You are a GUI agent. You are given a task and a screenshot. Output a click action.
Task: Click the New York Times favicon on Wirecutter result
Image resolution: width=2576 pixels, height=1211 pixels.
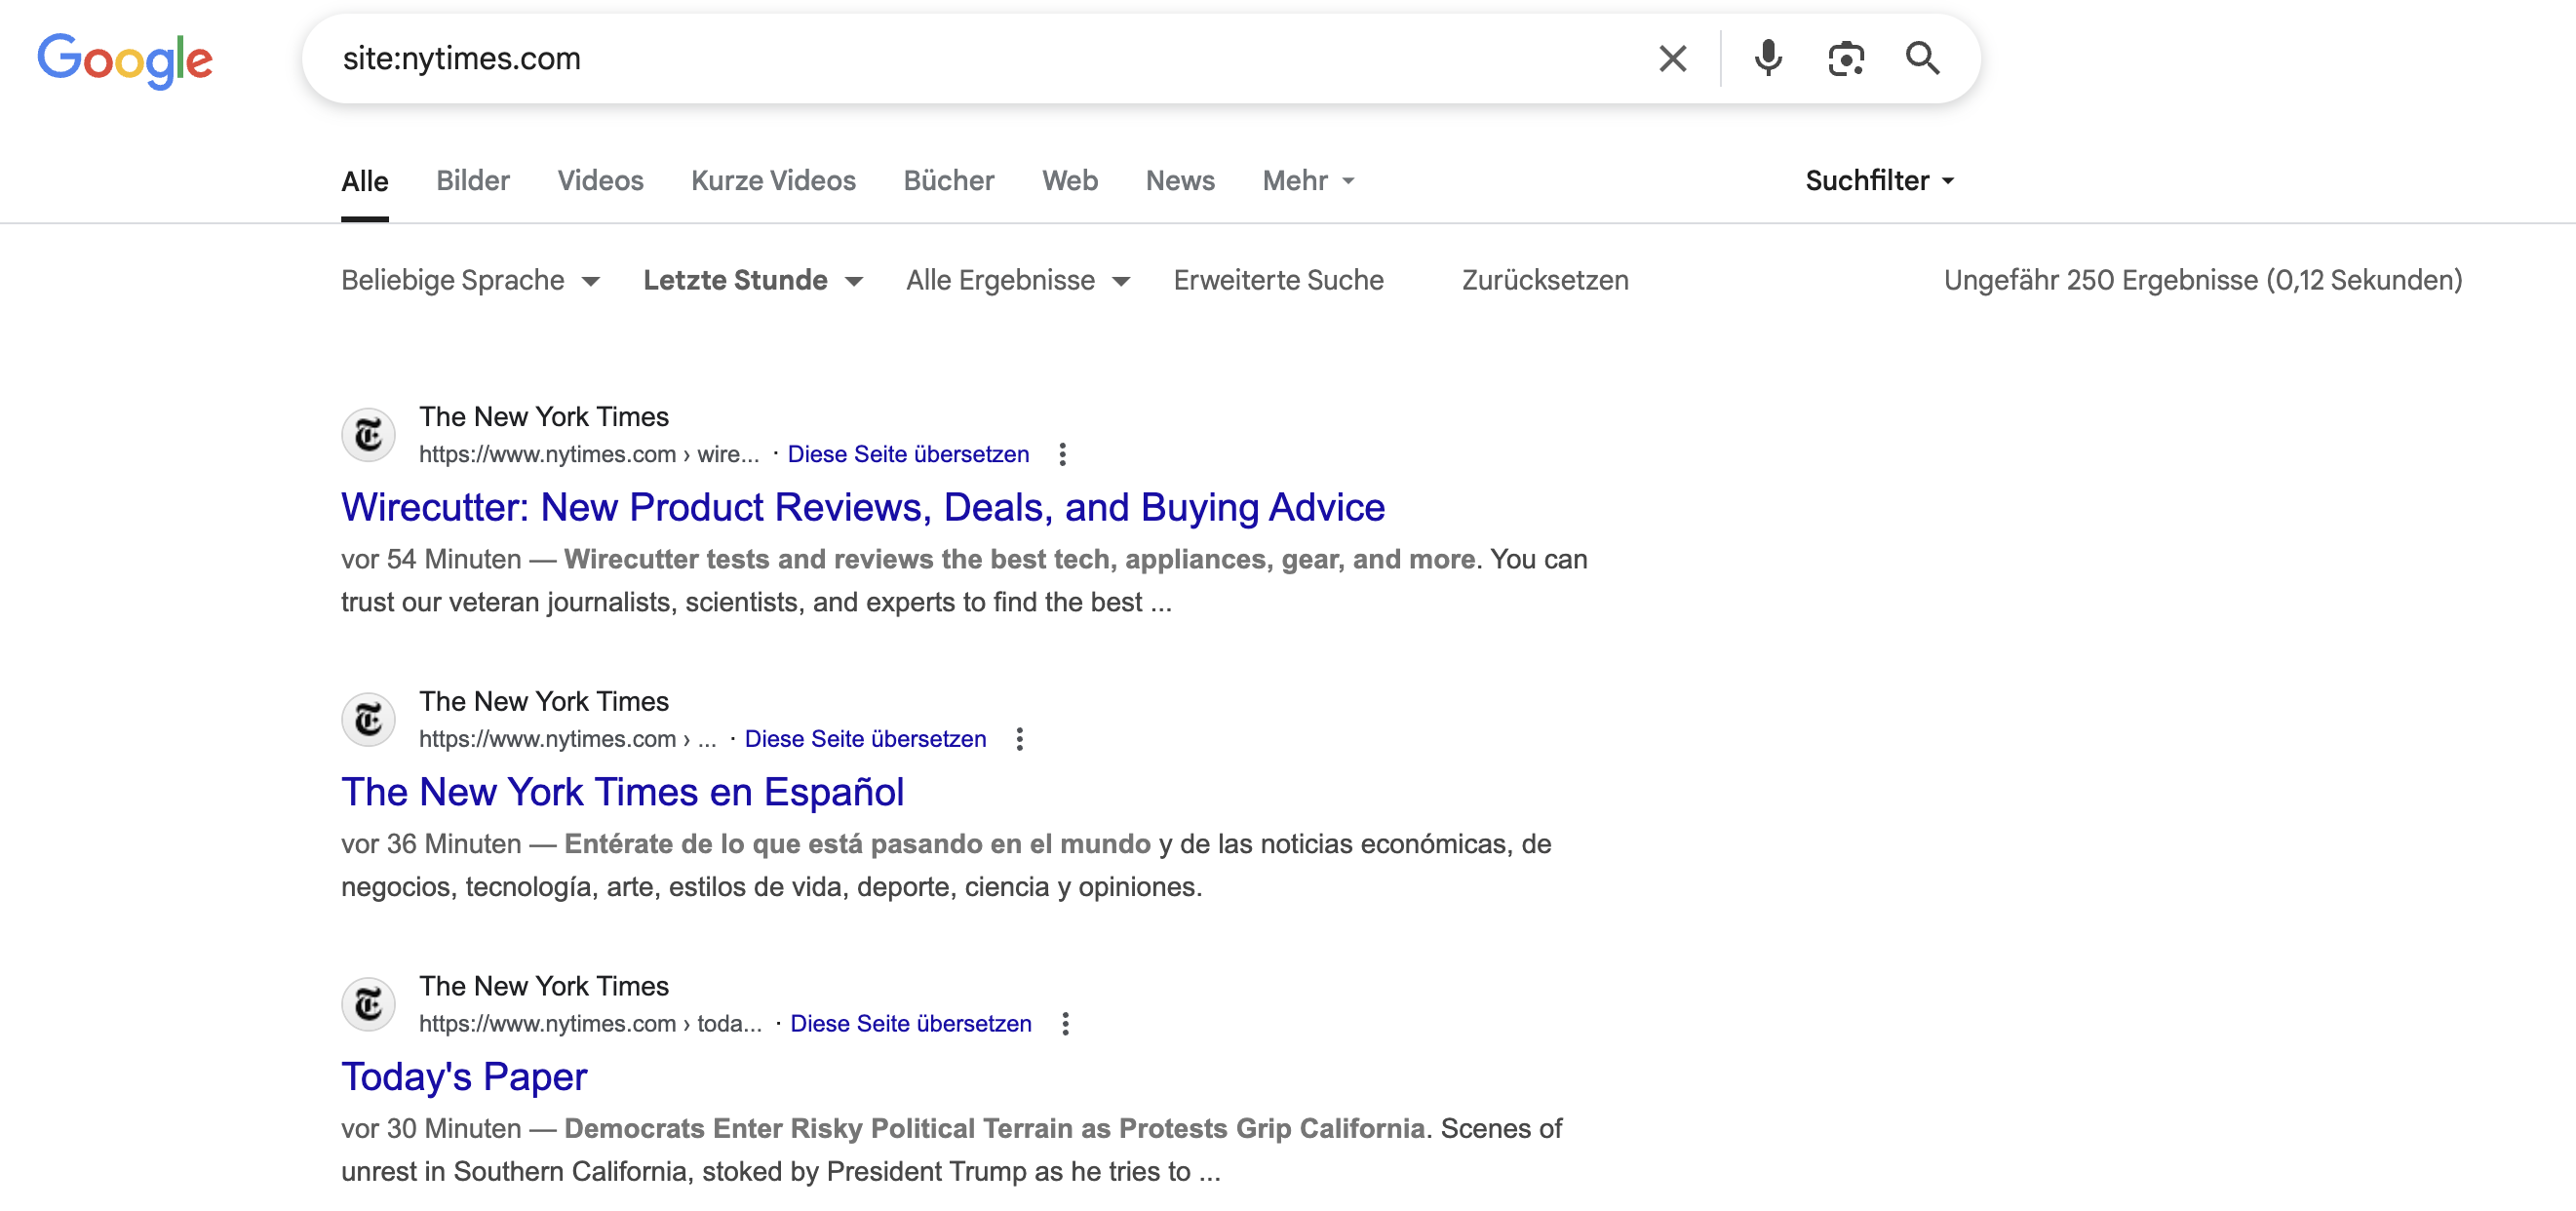[368, 435]
